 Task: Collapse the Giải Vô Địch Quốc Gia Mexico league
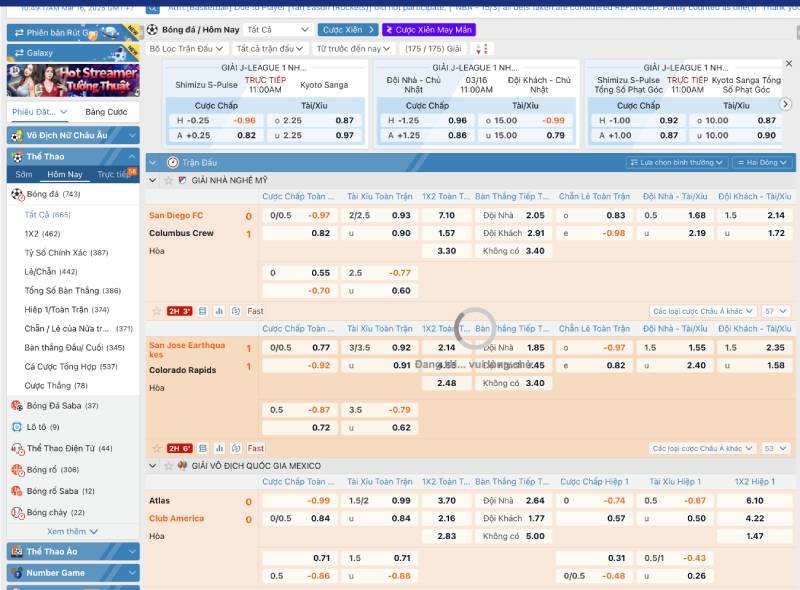153,466
